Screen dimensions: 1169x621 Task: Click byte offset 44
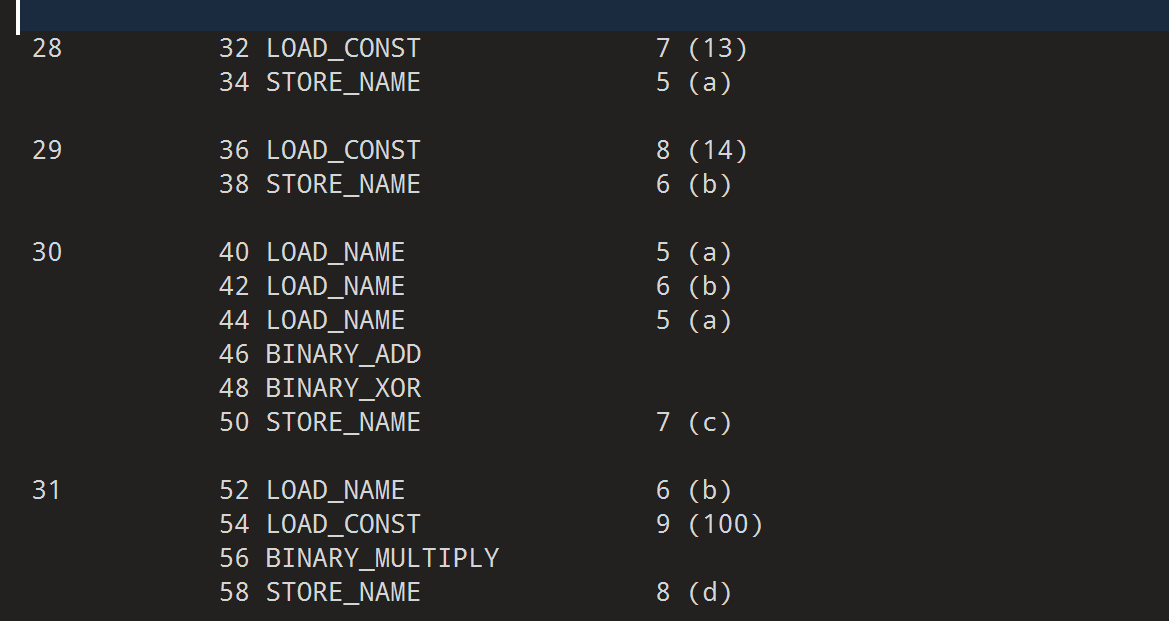click(x=234, y=320)
